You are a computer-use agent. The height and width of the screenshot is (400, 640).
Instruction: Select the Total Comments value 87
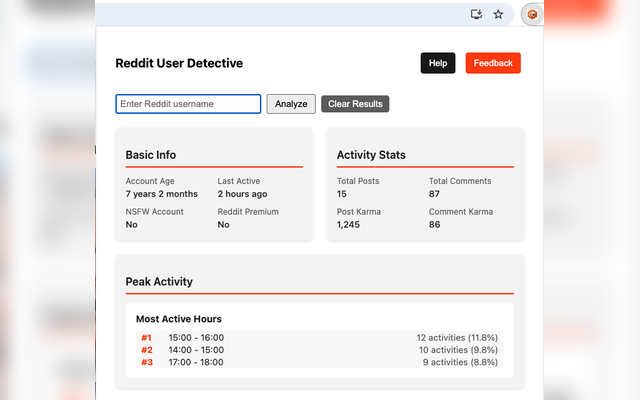coord(434,194)
